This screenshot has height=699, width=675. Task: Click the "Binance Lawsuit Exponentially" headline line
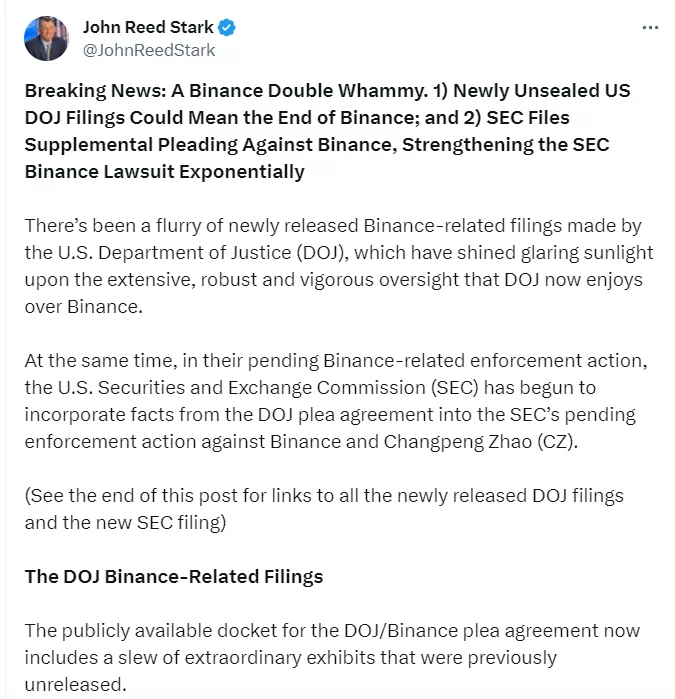(x=165, y=172)
